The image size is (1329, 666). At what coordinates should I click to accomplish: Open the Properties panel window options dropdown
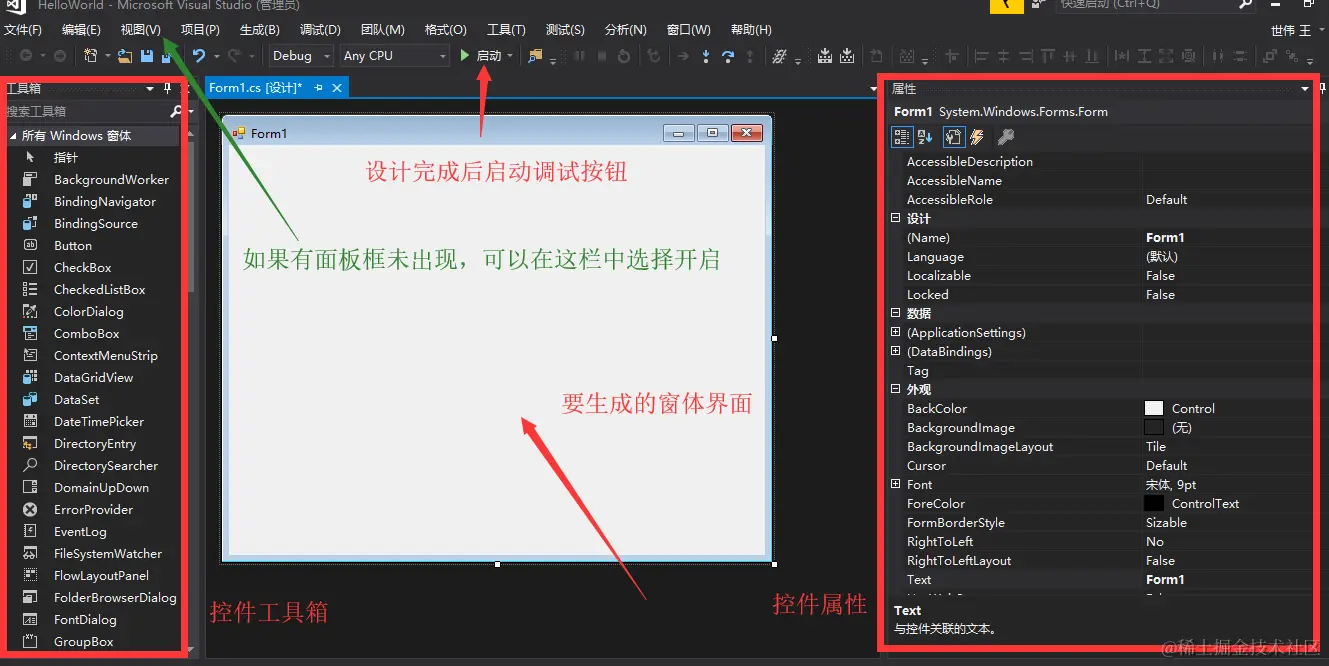(1304, 89)
